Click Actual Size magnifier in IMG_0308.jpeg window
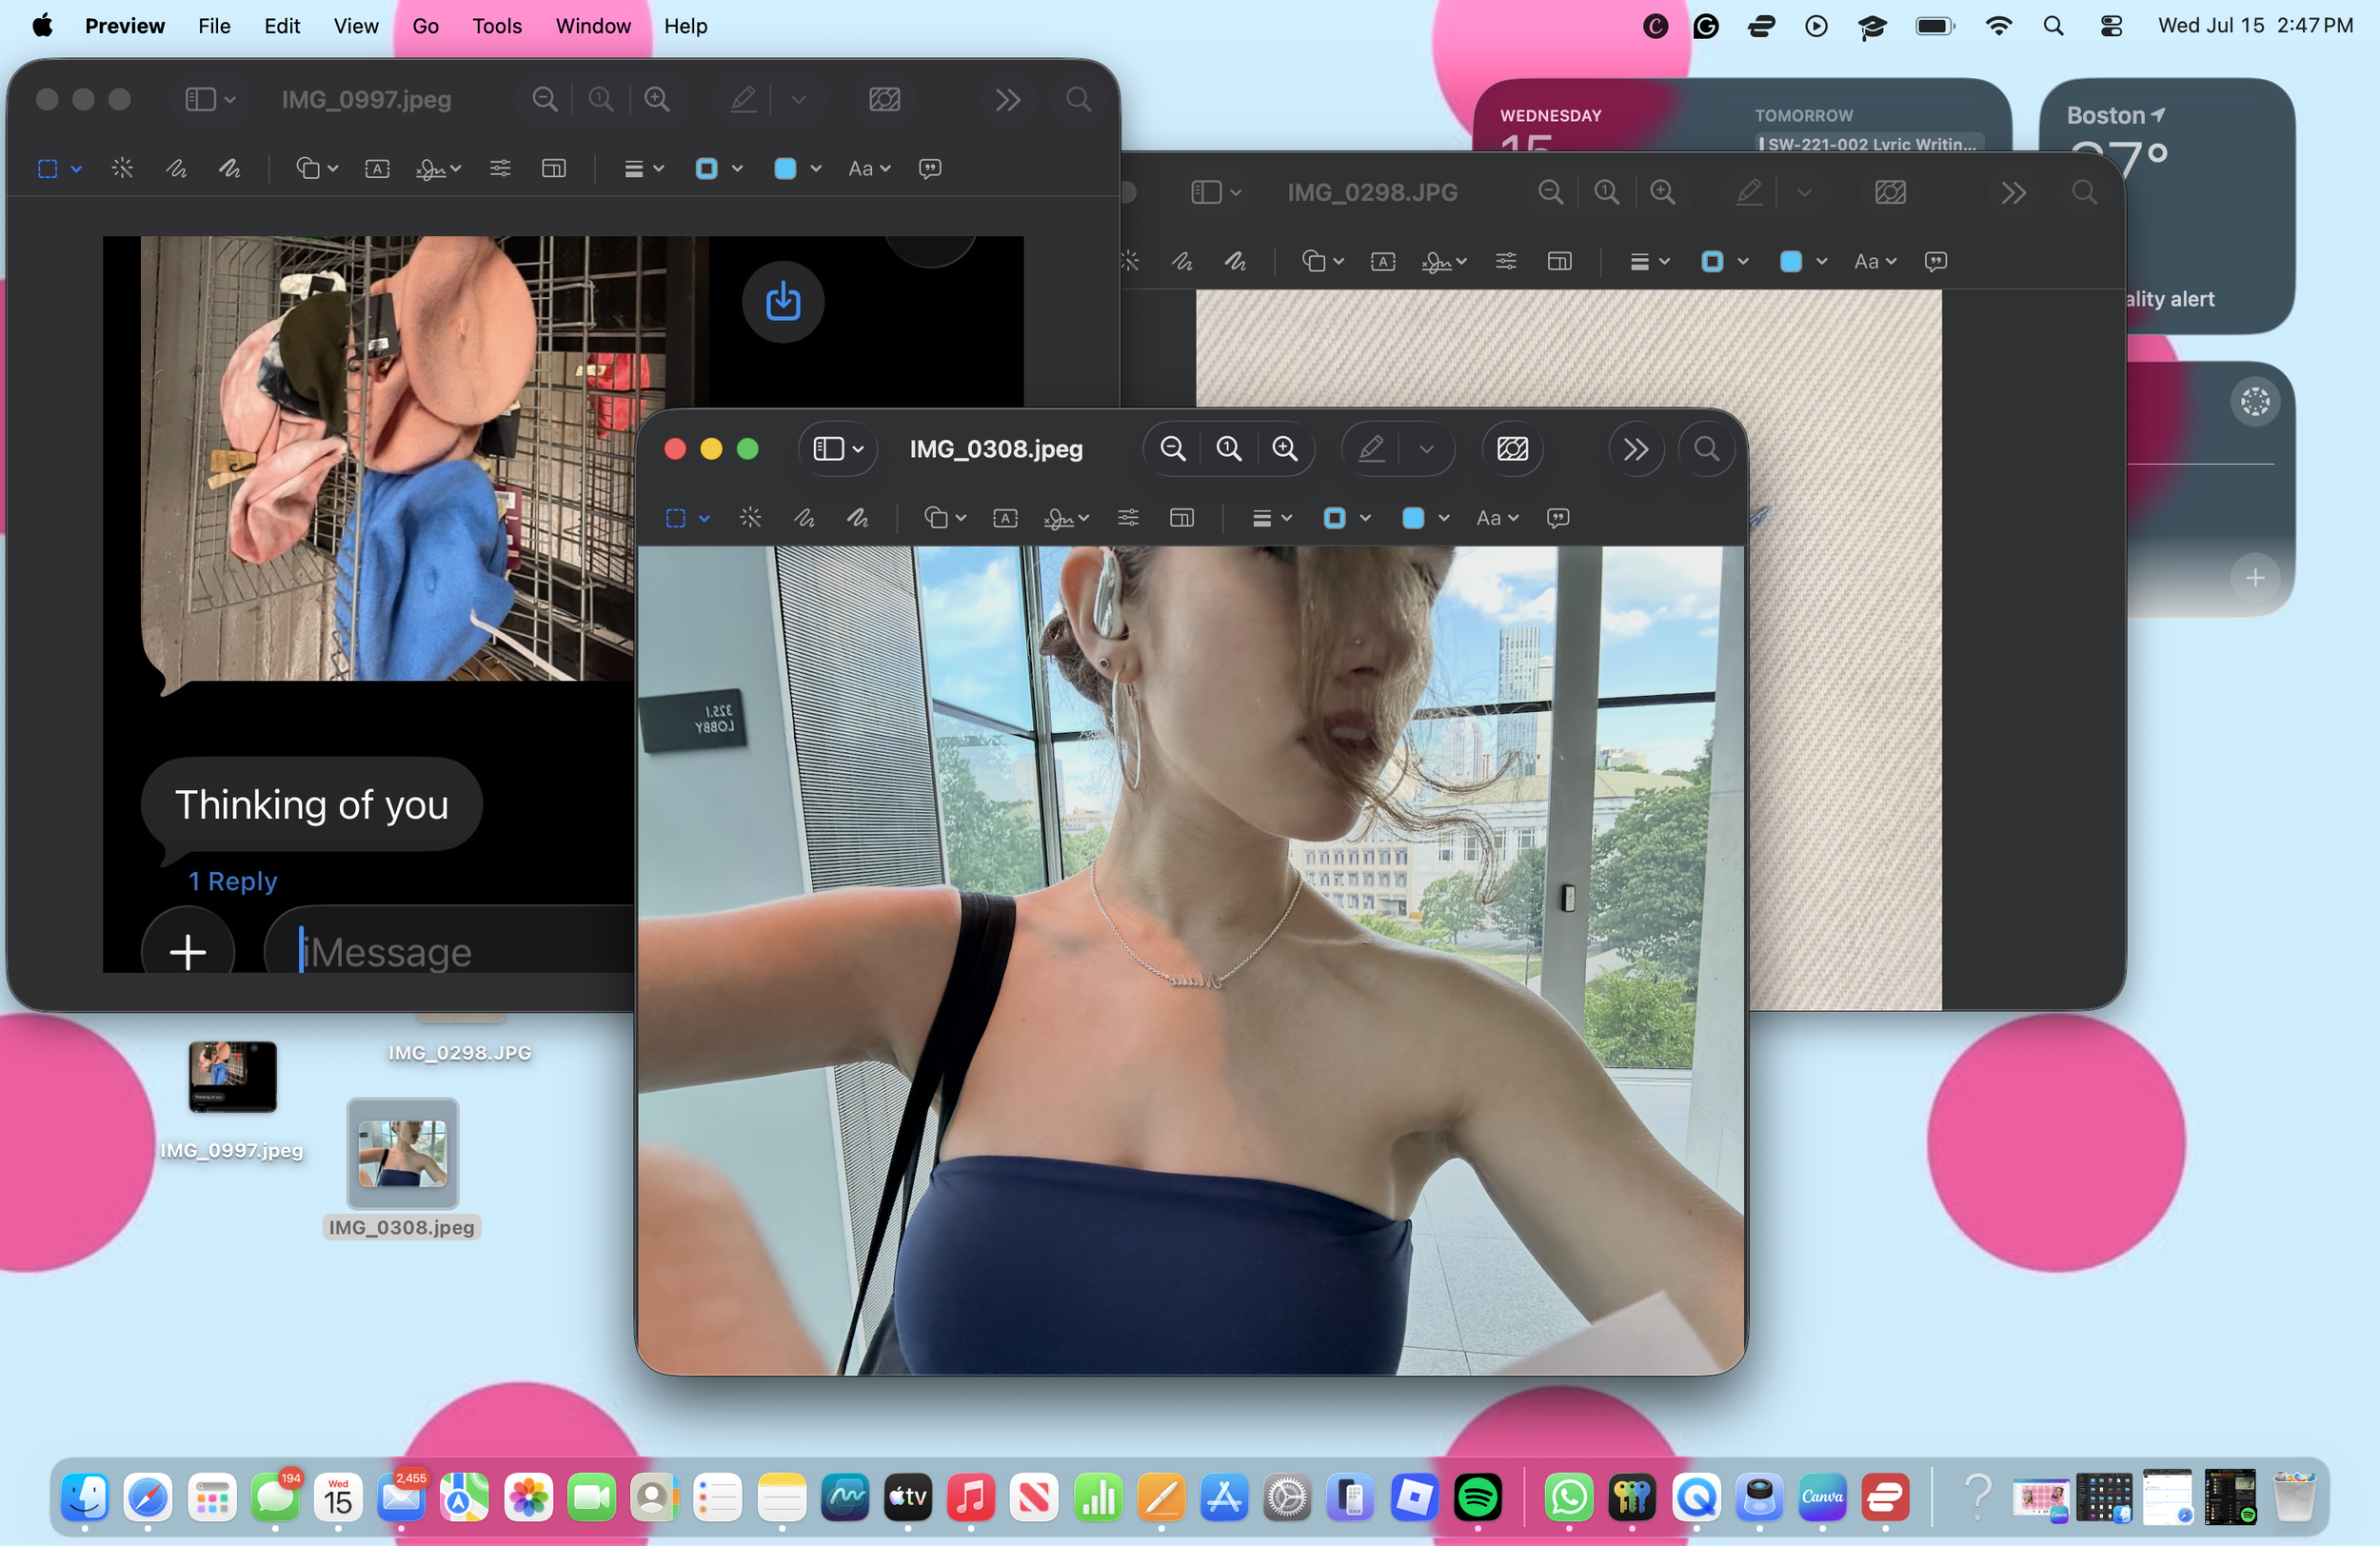The height and width of the screenshot is (1546, 2380). pyautogui.click(x=1228, y=449)
